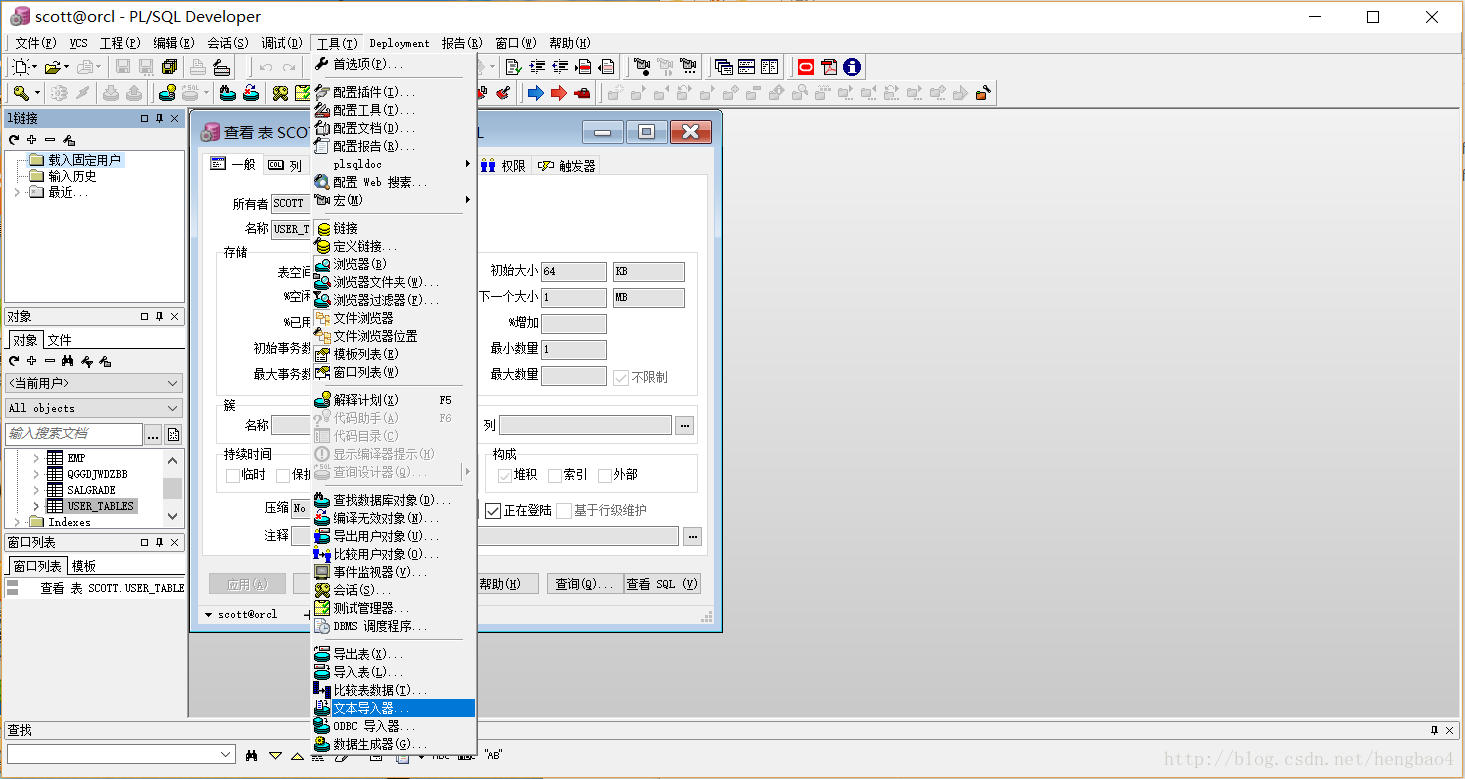This screenshot has height=779, width=1465.
Task: Expand the USER_TABLES node
Action: coord(36,506)
